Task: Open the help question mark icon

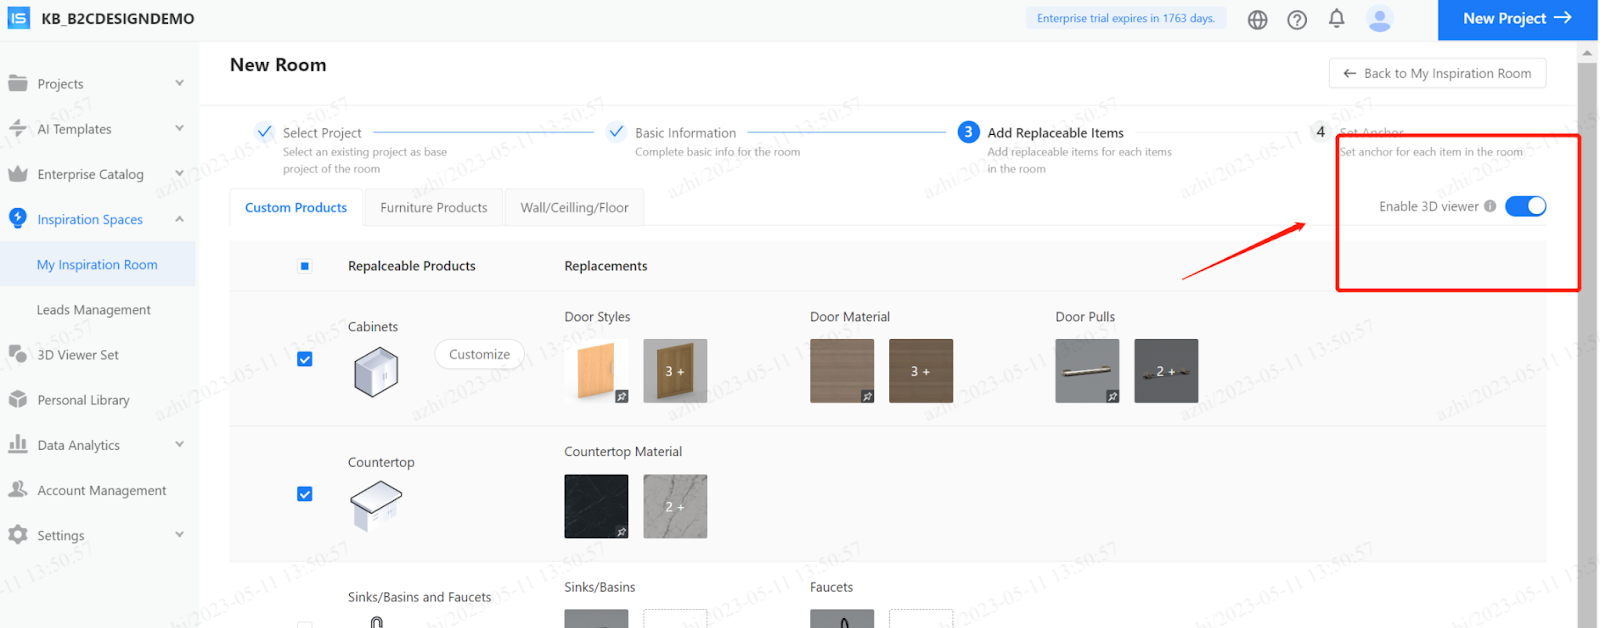Action: [1297, 20]
